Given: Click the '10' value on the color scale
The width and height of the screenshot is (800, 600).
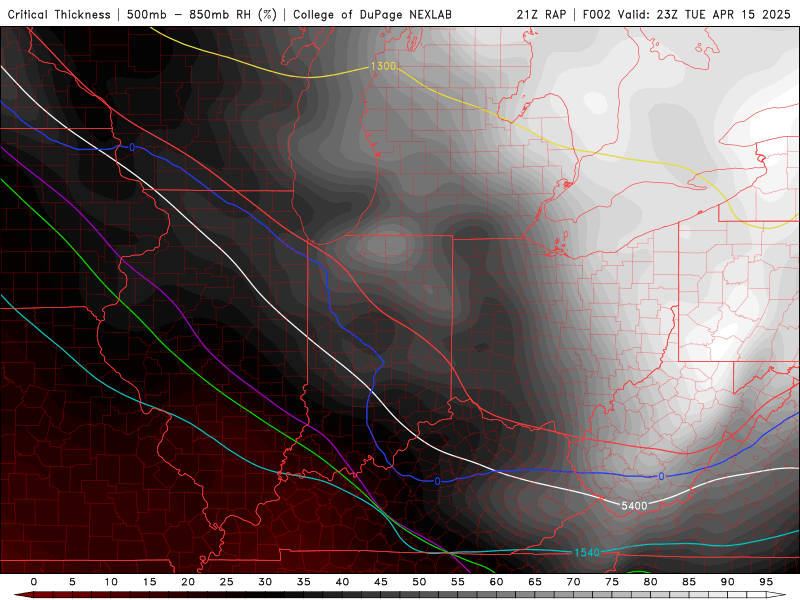Looking at the screenshot, I should pyautogui.click(x=111, y=582).
